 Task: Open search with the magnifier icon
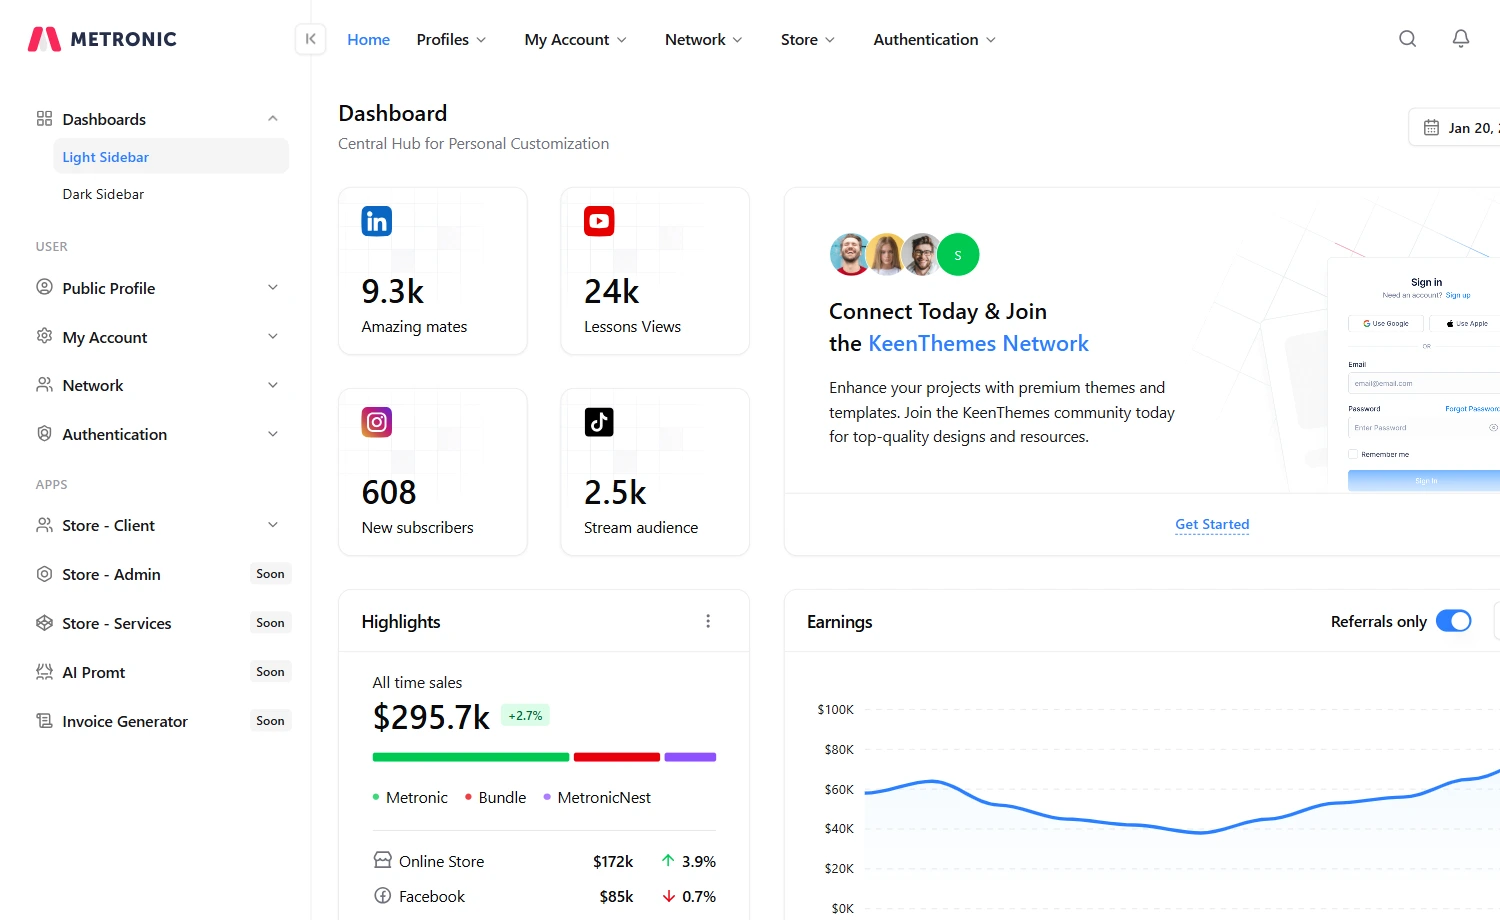(x=1408, y=39)
